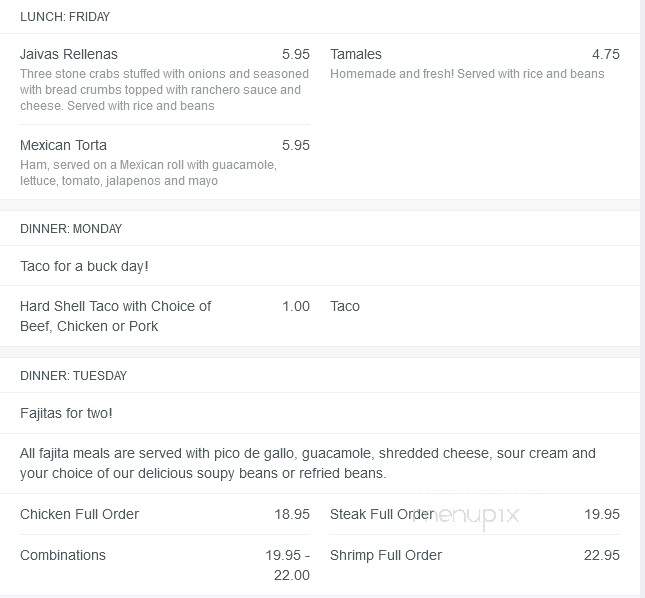This screenshot has width=645, height=598.
Task: Click the LUNCH: FRIDAY section header
Action: pos(65,17)
